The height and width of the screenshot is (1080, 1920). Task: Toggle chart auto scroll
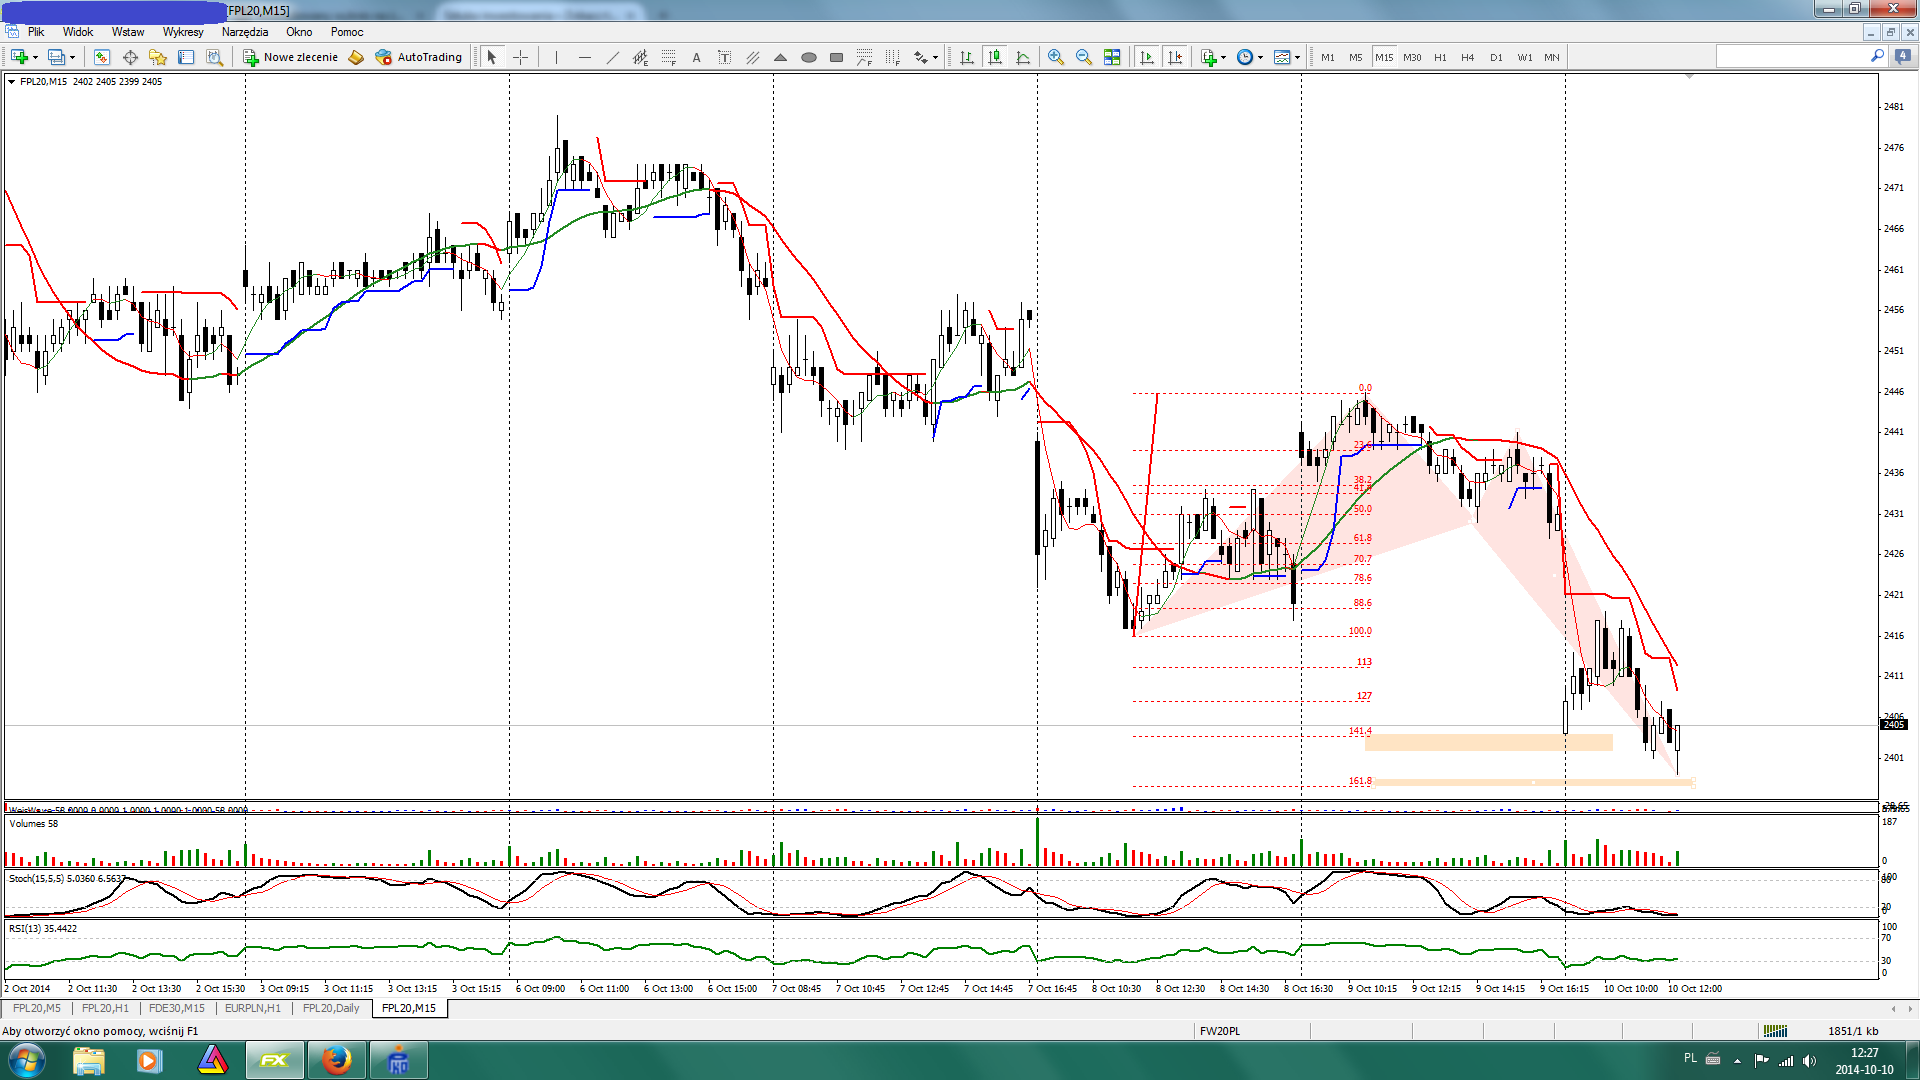tap(1147, 57)
